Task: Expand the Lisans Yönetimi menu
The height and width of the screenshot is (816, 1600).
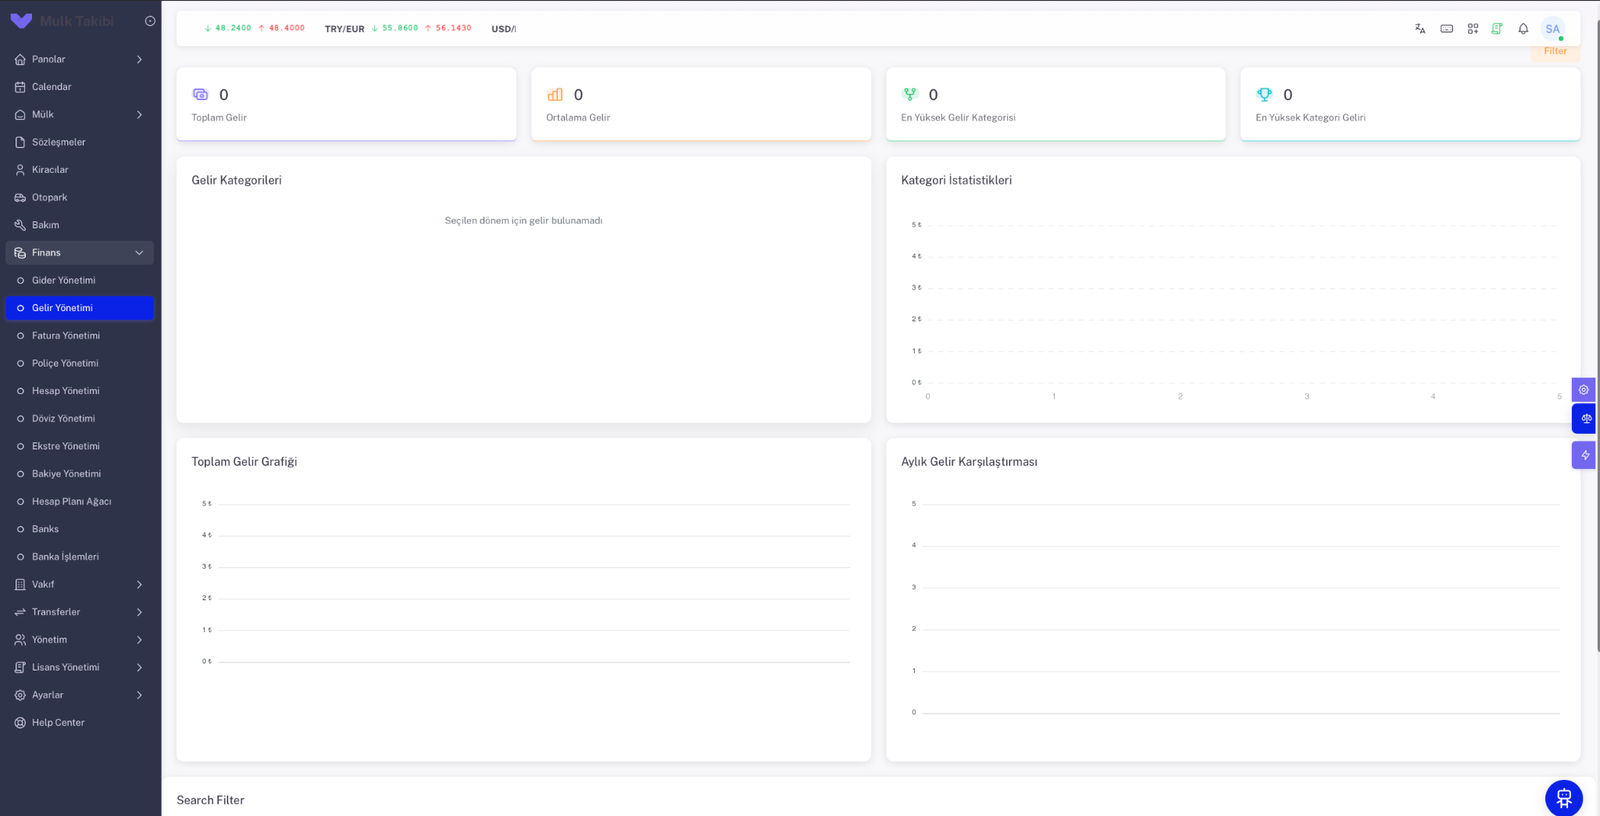Action: (x=80, y=667)
